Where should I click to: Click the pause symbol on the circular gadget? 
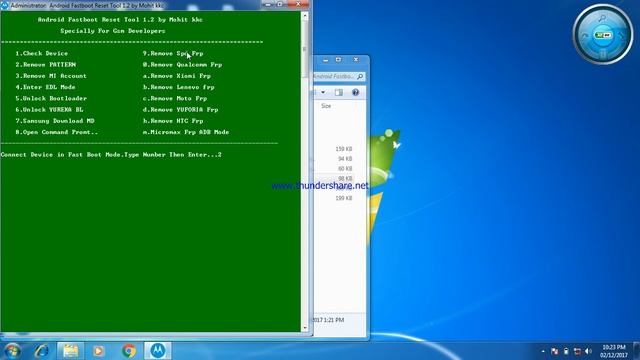click(603, 54)
